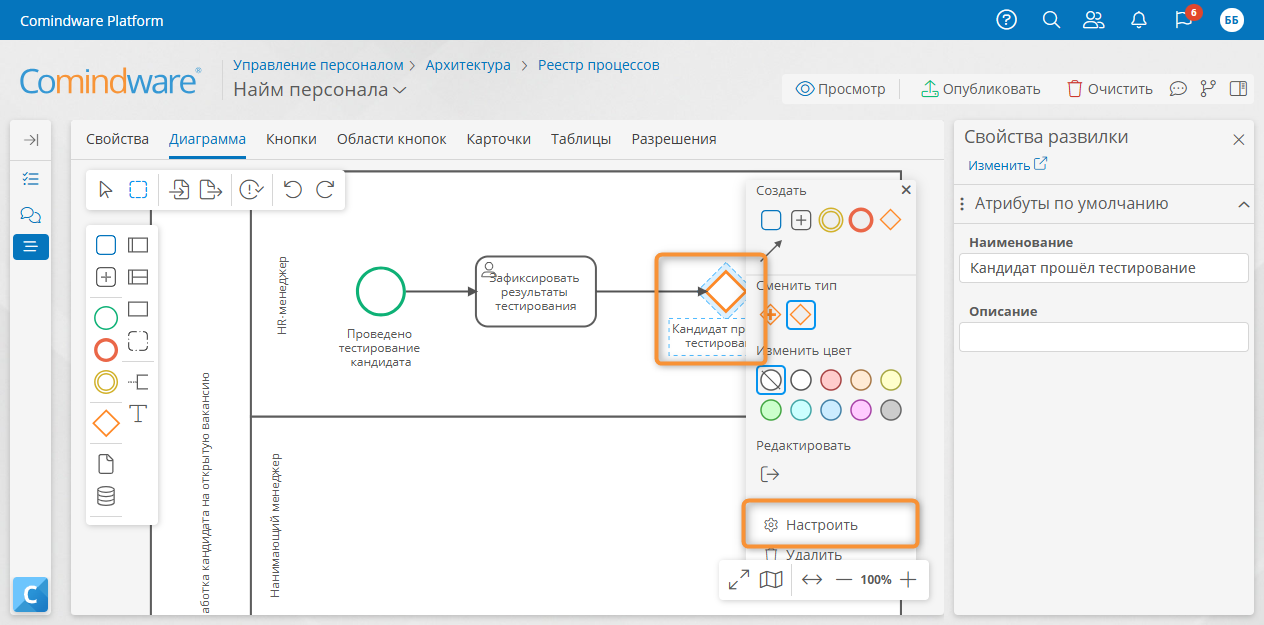Open the Реестр процессов breadcrumb link
The height and width of the screenshot is (625, 1264).
coord(599,65)
